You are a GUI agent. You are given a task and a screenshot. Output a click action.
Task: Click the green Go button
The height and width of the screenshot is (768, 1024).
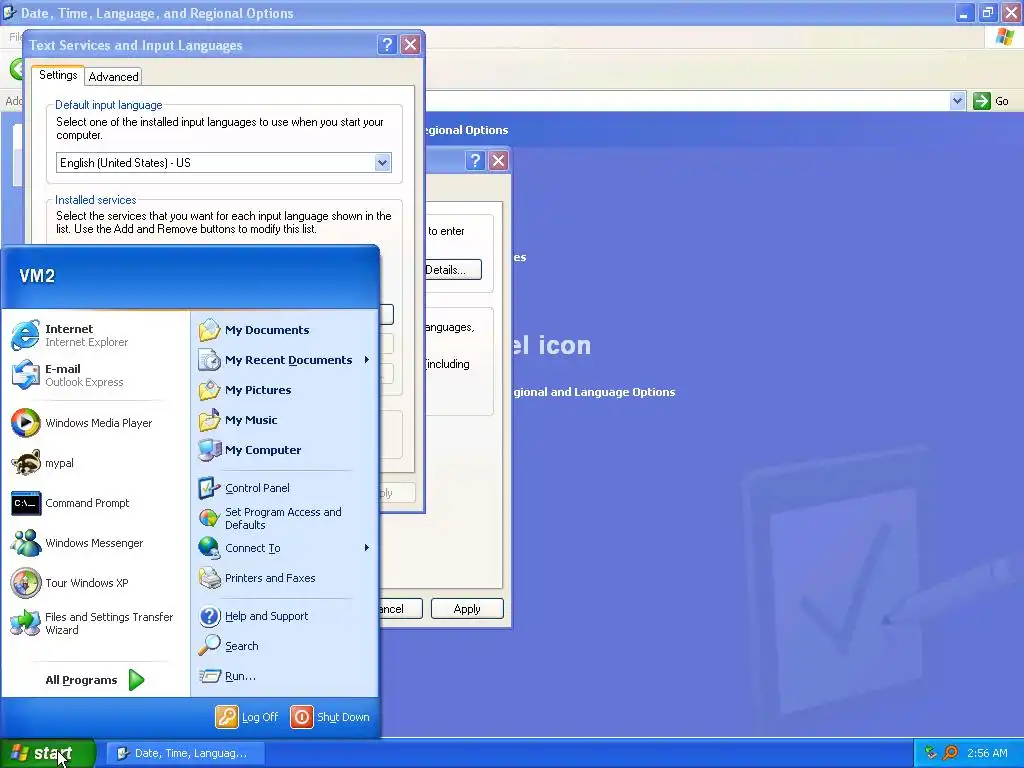991,101
